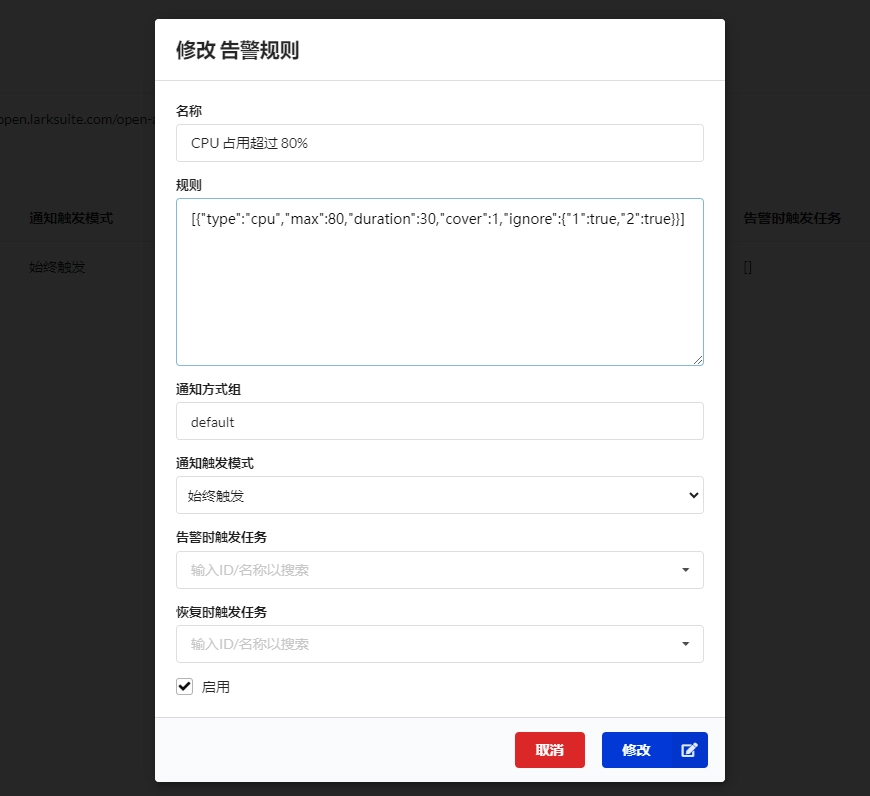This screenshot has width=870, height=796.
Task: Open the 通知触发模式 dropdown
Action: coord(440,495)
